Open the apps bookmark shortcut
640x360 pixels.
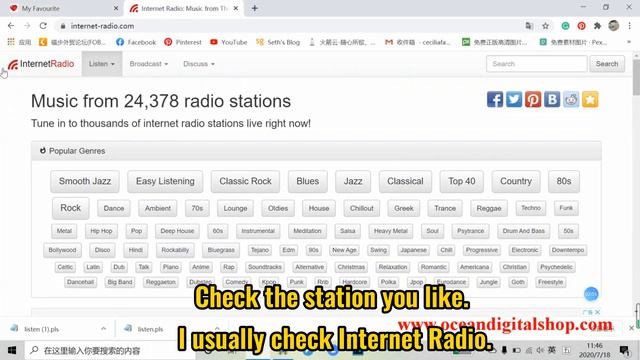pyautogui.click(x=19, y=42)
